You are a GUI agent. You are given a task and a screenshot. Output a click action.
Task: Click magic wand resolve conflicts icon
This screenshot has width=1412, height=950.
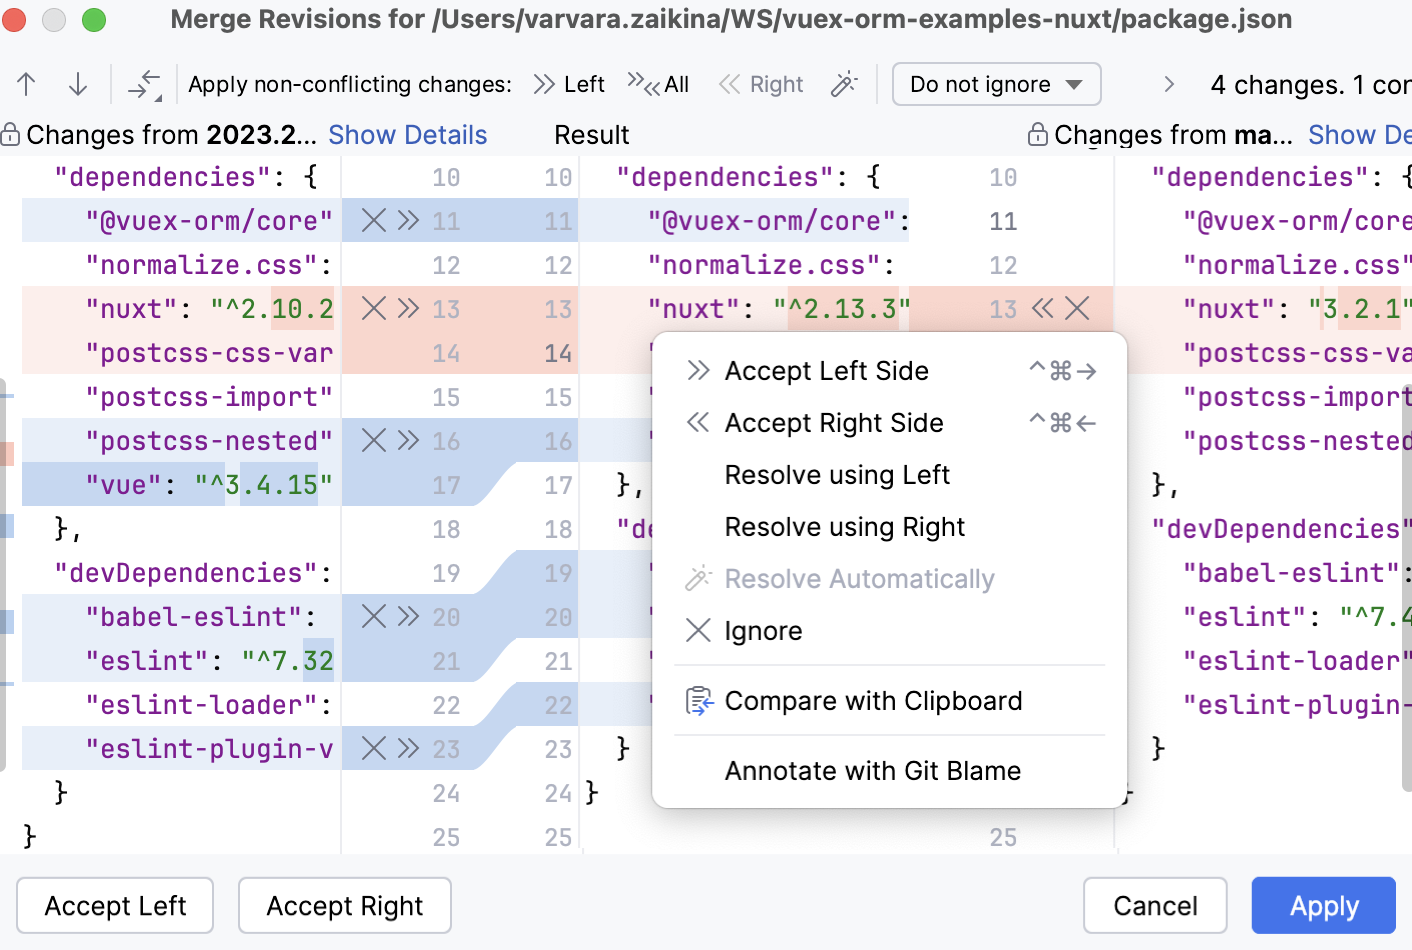pos(844,85)
